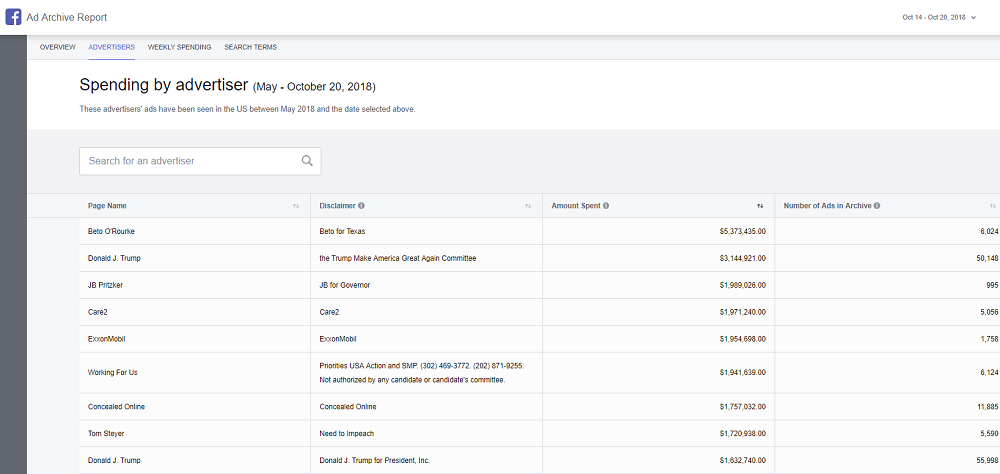This screenshot has width=1000, height=474.
Task: Click Beto for Texas disclaimer
Action: point(342,232)
